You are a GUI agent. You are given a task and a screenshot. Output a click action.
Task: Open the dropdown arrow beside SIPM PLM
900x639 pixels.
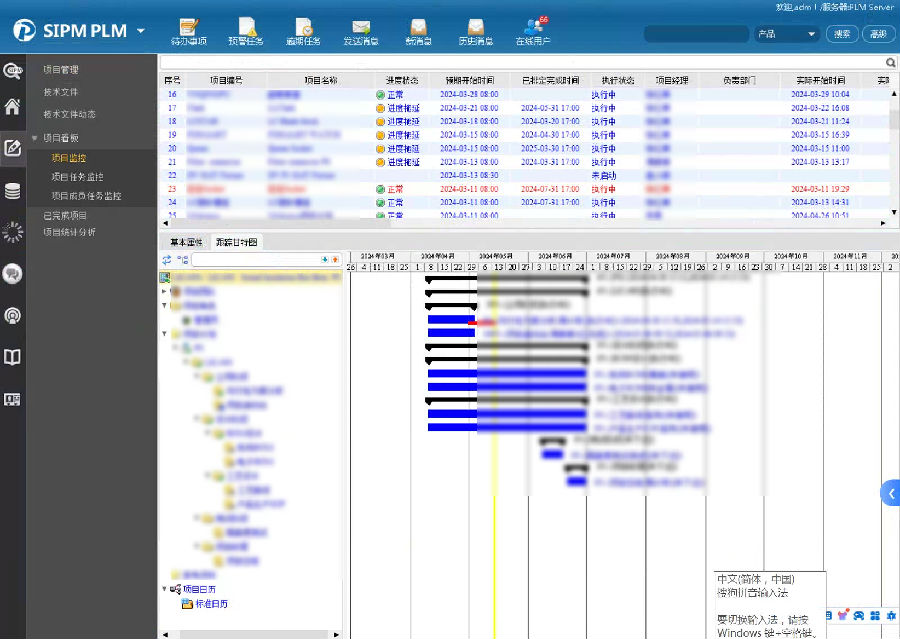pos(141,31)
